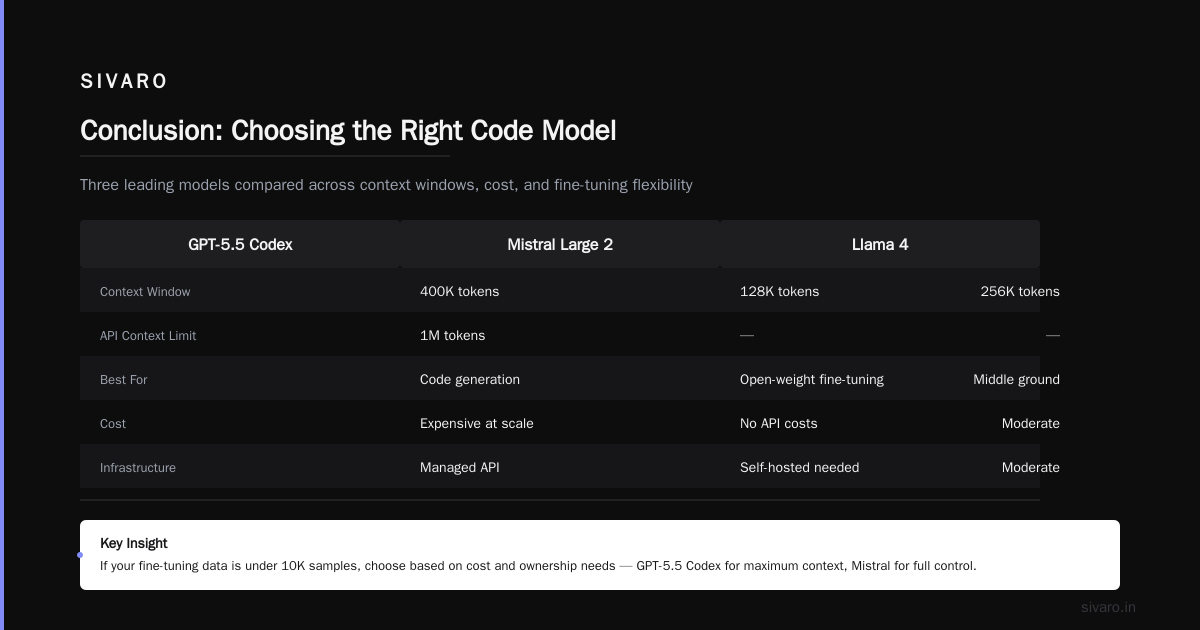The height and width of the screenshot is (630, 1200).
Task: Click the 400K tokens cell
Action: [x=459, y=292]
